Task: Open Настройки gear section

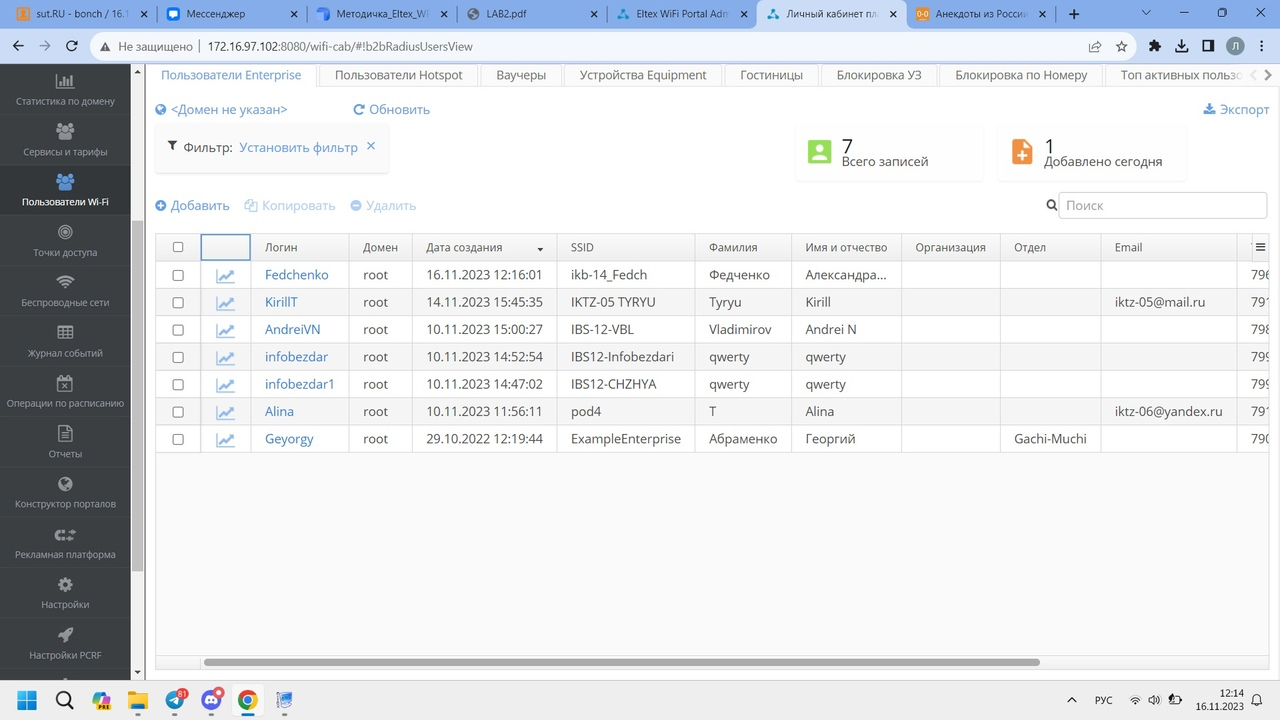Action: (65, 593)
